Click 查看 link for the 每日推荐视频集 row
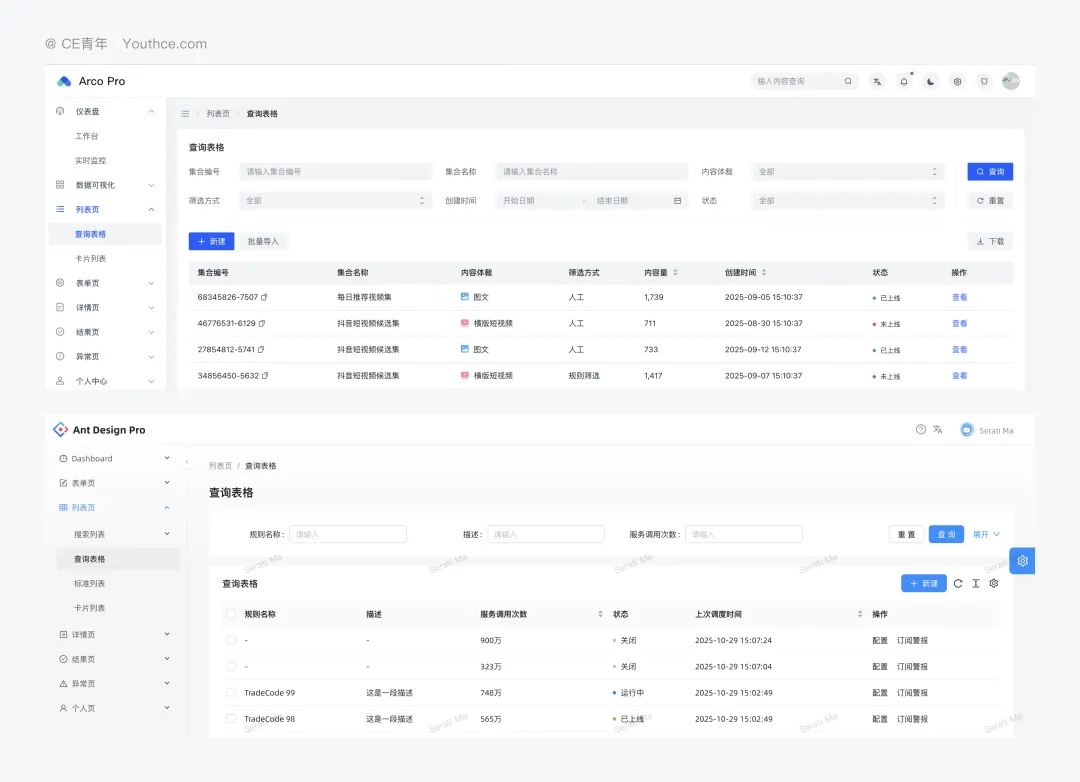Viewport: 1080px width, 782px height. [959, 298]
